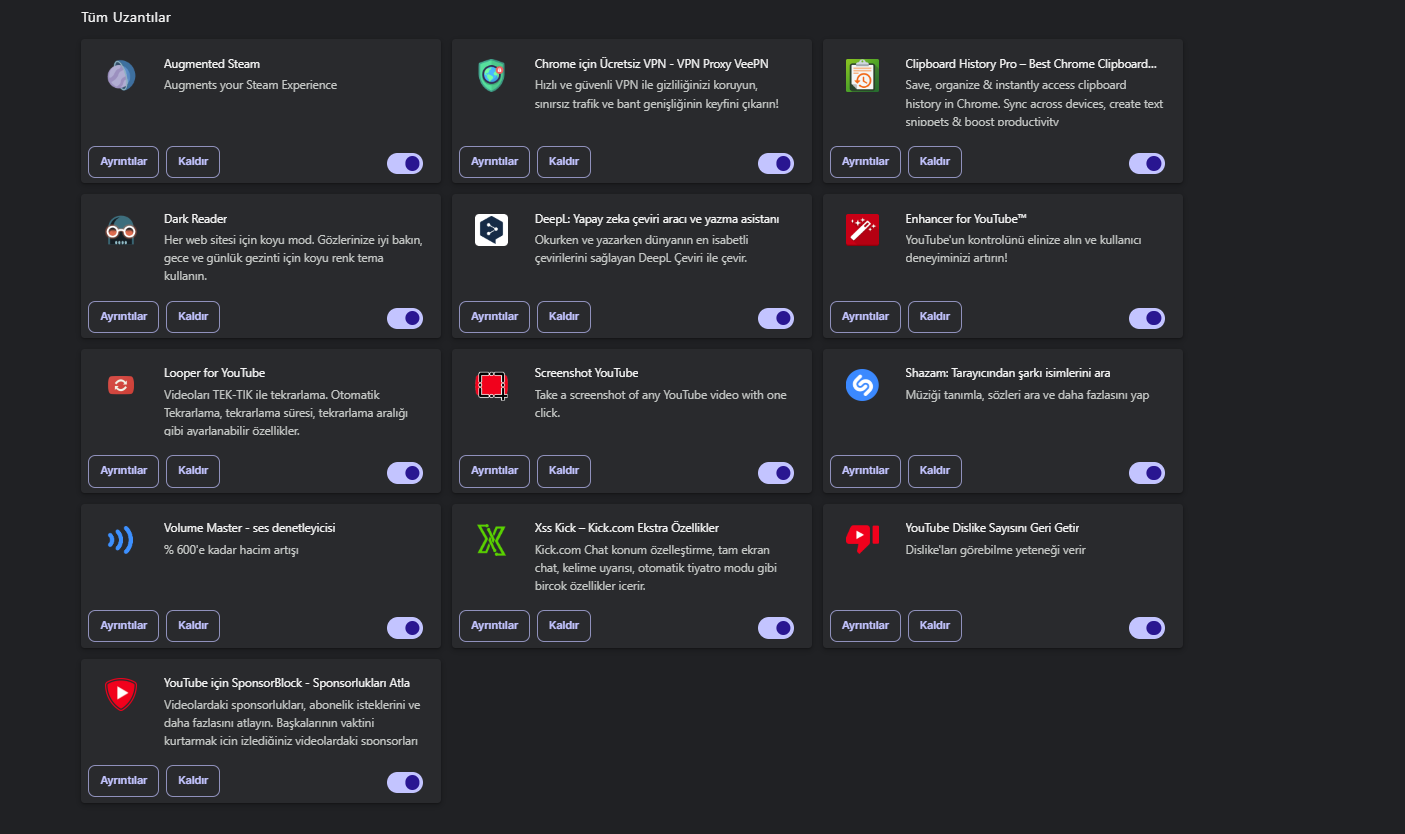Click the YouTube Dislike thumbs-down icon
This screenshot has height=834, width=1405.
click(x=862, y=540)
